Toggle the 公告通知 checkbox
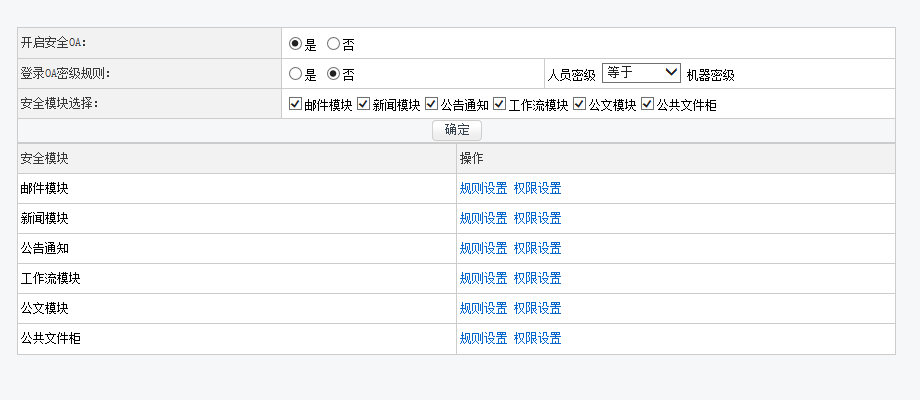This screenshot has height=400, width=920. (431, 104)
